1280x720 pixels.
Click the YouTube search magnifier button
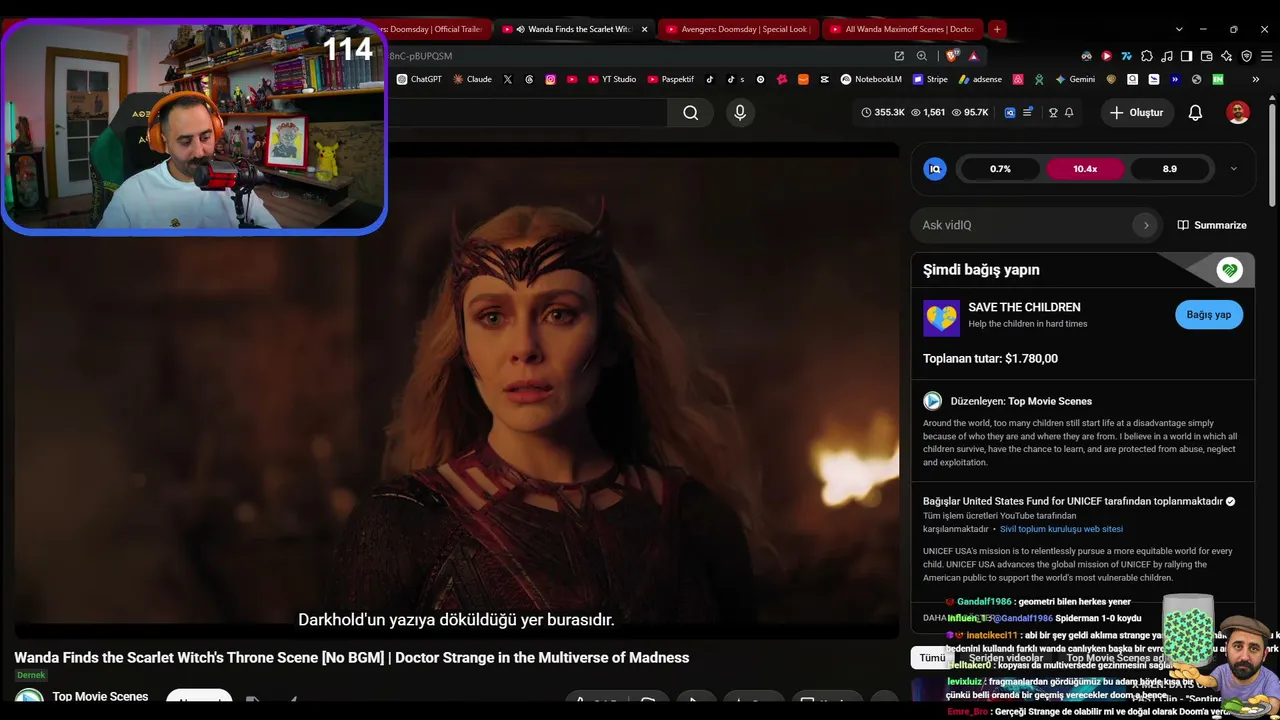[x=690, y=113]
